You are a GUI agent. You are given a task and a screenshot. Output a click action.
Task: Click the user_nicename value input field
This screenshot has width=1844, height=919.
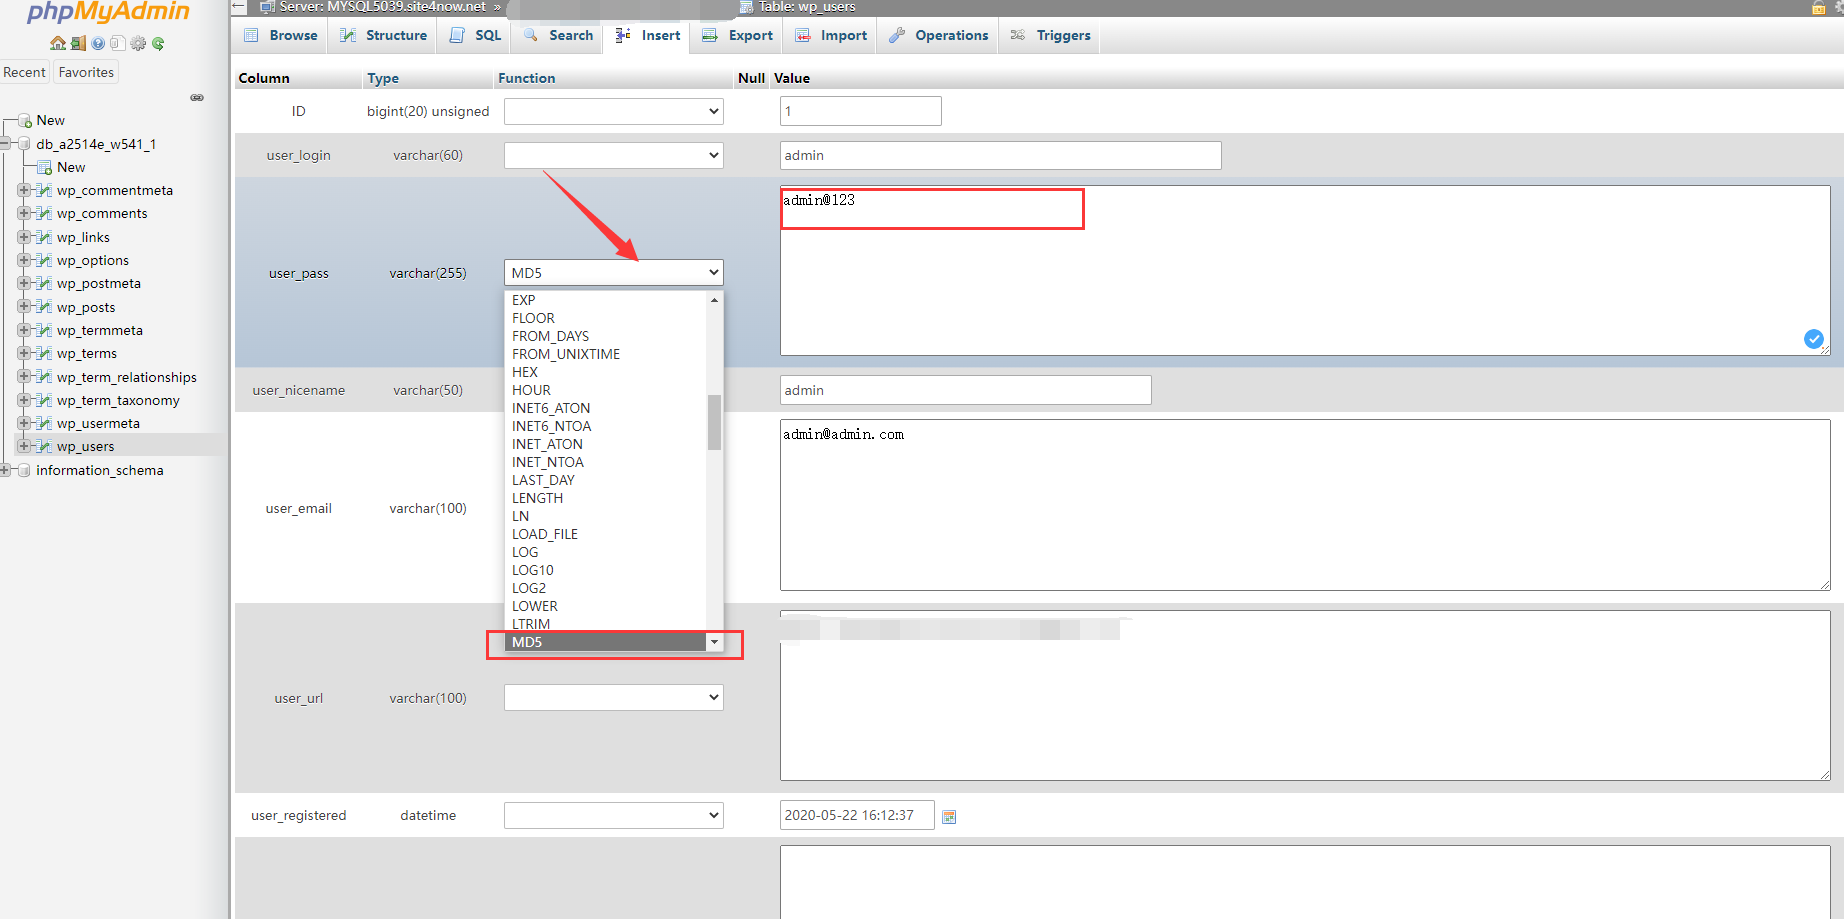coord(965,390)
